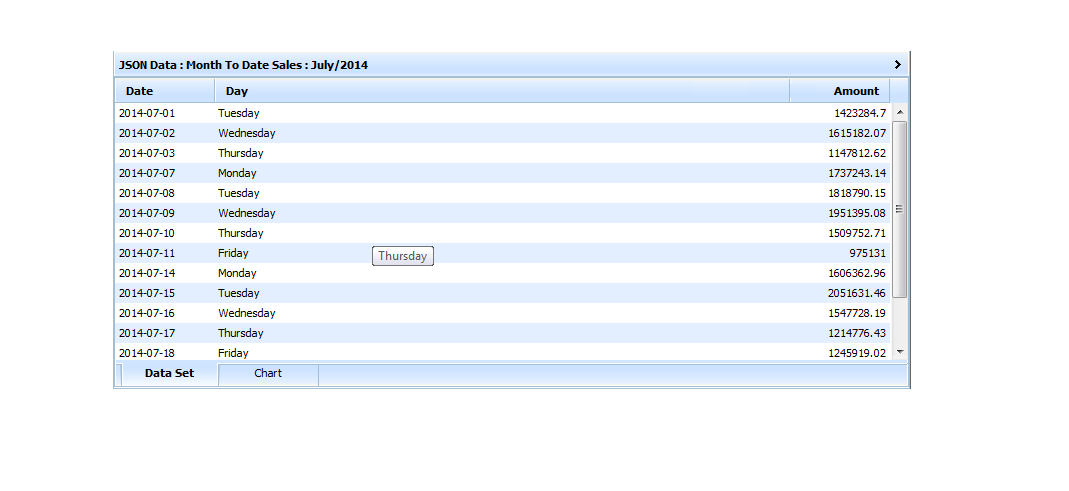Select the 2014-07-01 date cell

(147, 113)
